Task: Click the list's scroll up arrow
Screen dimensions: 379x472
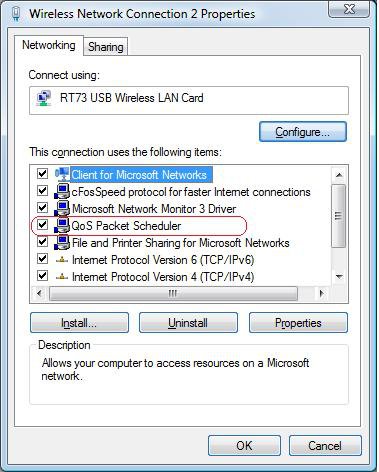Action: (339, 175)
